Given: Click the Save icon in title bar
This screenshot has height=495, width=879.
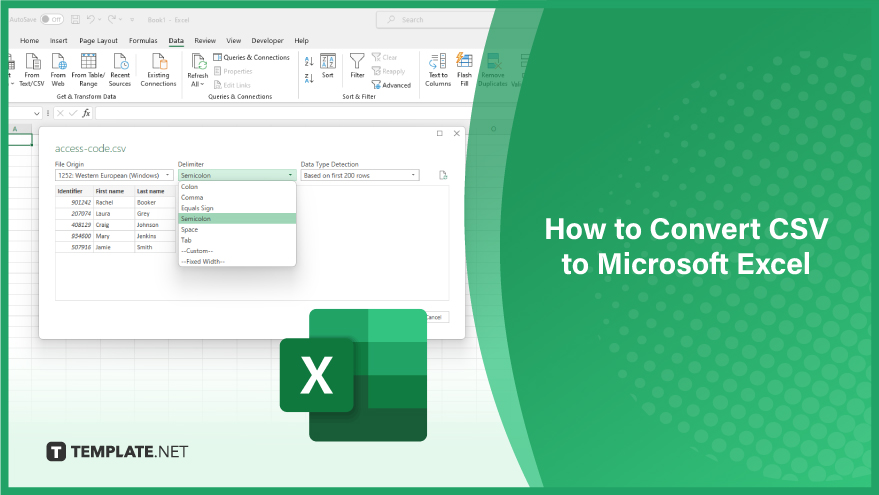Looking at the screenshot, I should click(x=75, y=20).
